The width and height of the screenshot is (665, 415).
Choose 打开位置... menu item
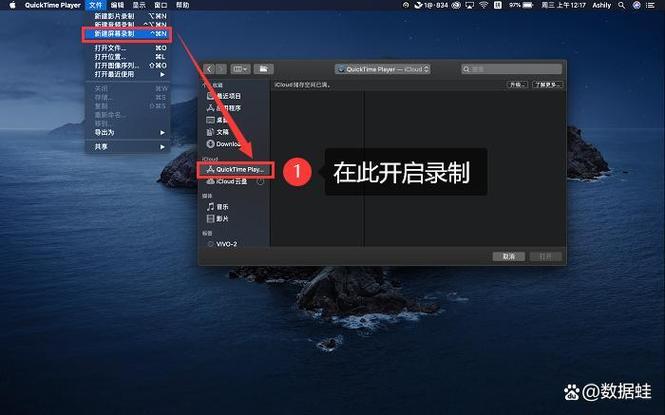click(128, 57)
